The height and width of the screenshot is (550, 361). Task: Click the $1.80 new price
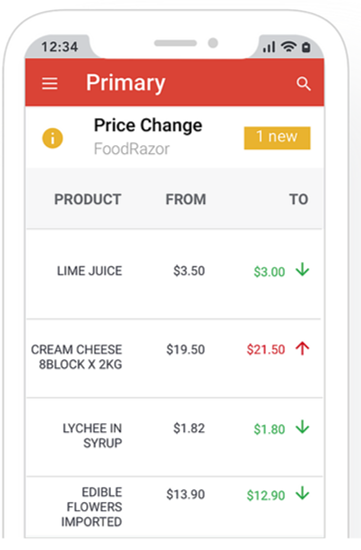coord(269,429)
